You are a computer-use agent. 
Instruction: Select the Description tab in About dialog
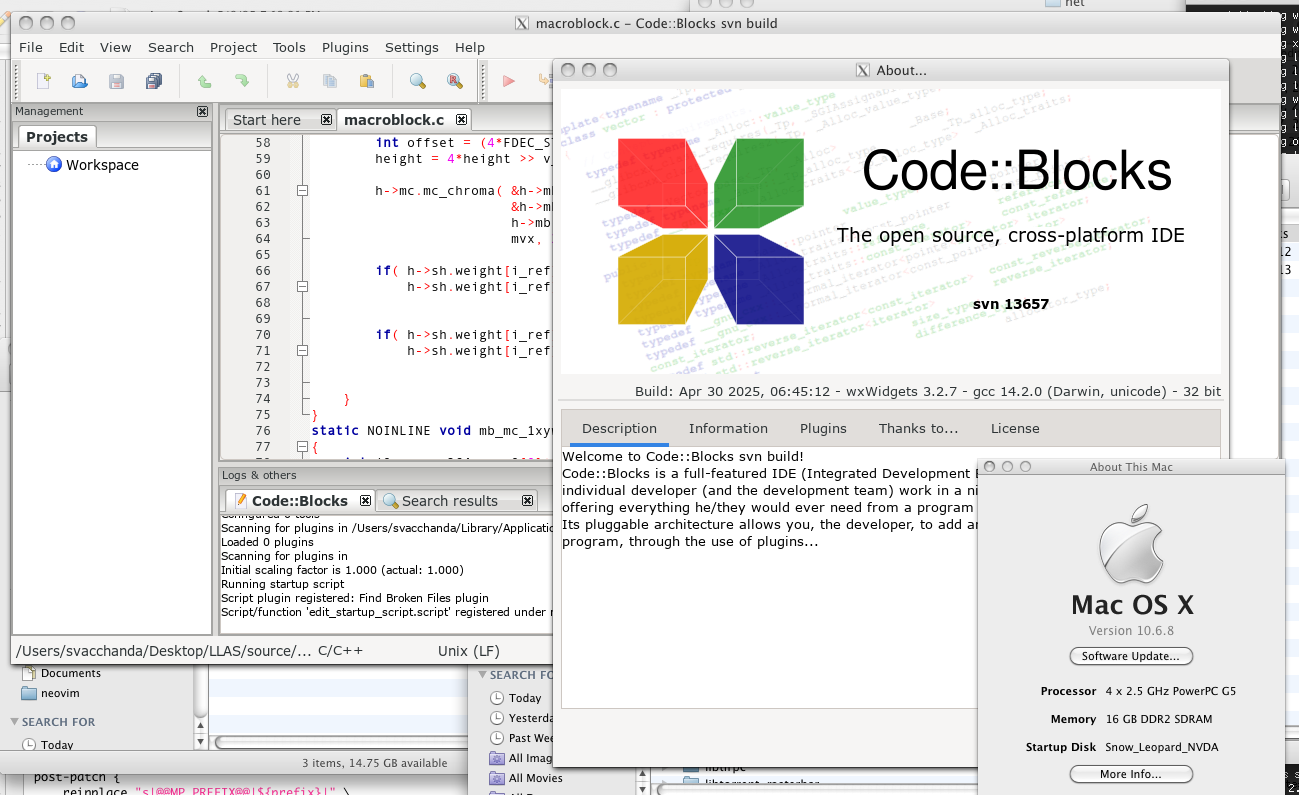point(619,428)
